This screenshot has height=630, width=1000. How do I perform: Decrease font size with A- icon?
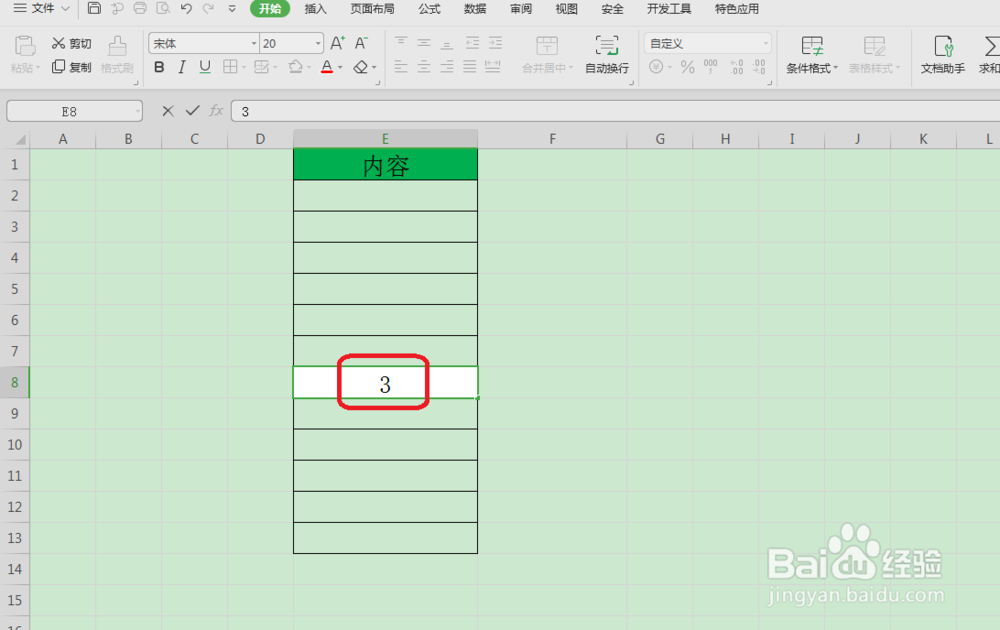coord(361,43)
